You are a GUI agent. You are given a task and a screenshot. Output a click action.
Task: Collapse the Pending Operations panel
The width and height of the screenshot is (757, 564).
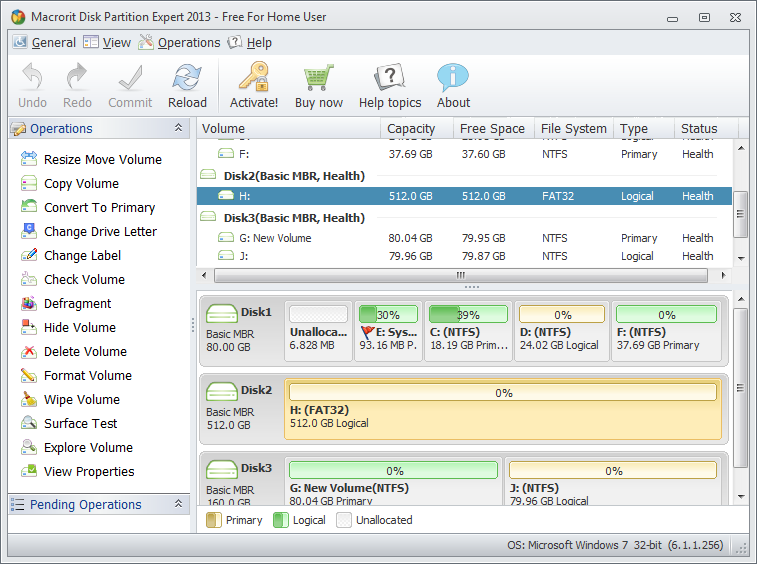coord(178,504)
